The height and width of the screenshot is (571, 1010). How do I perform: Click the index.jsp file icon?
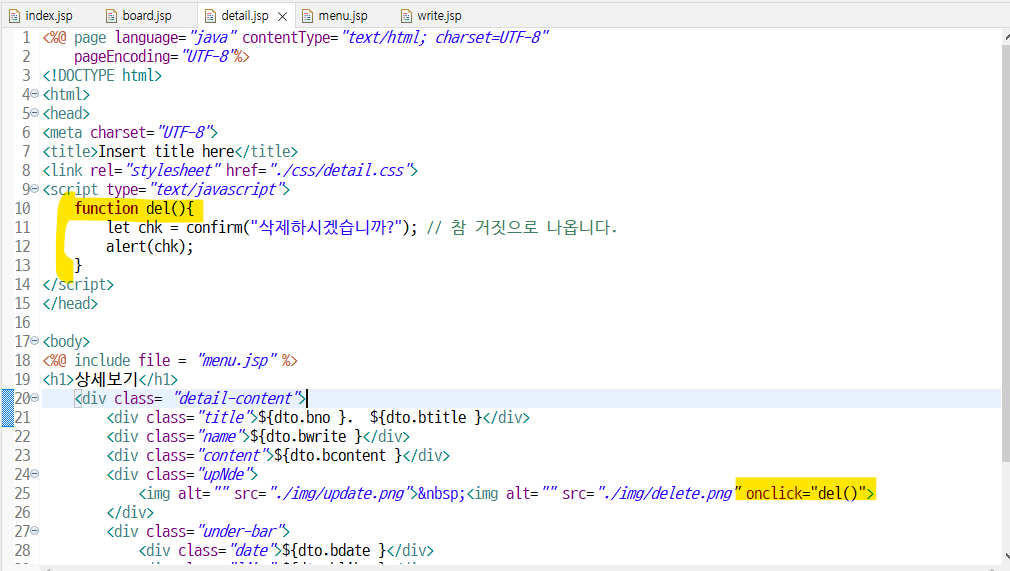tap(14, 16)
